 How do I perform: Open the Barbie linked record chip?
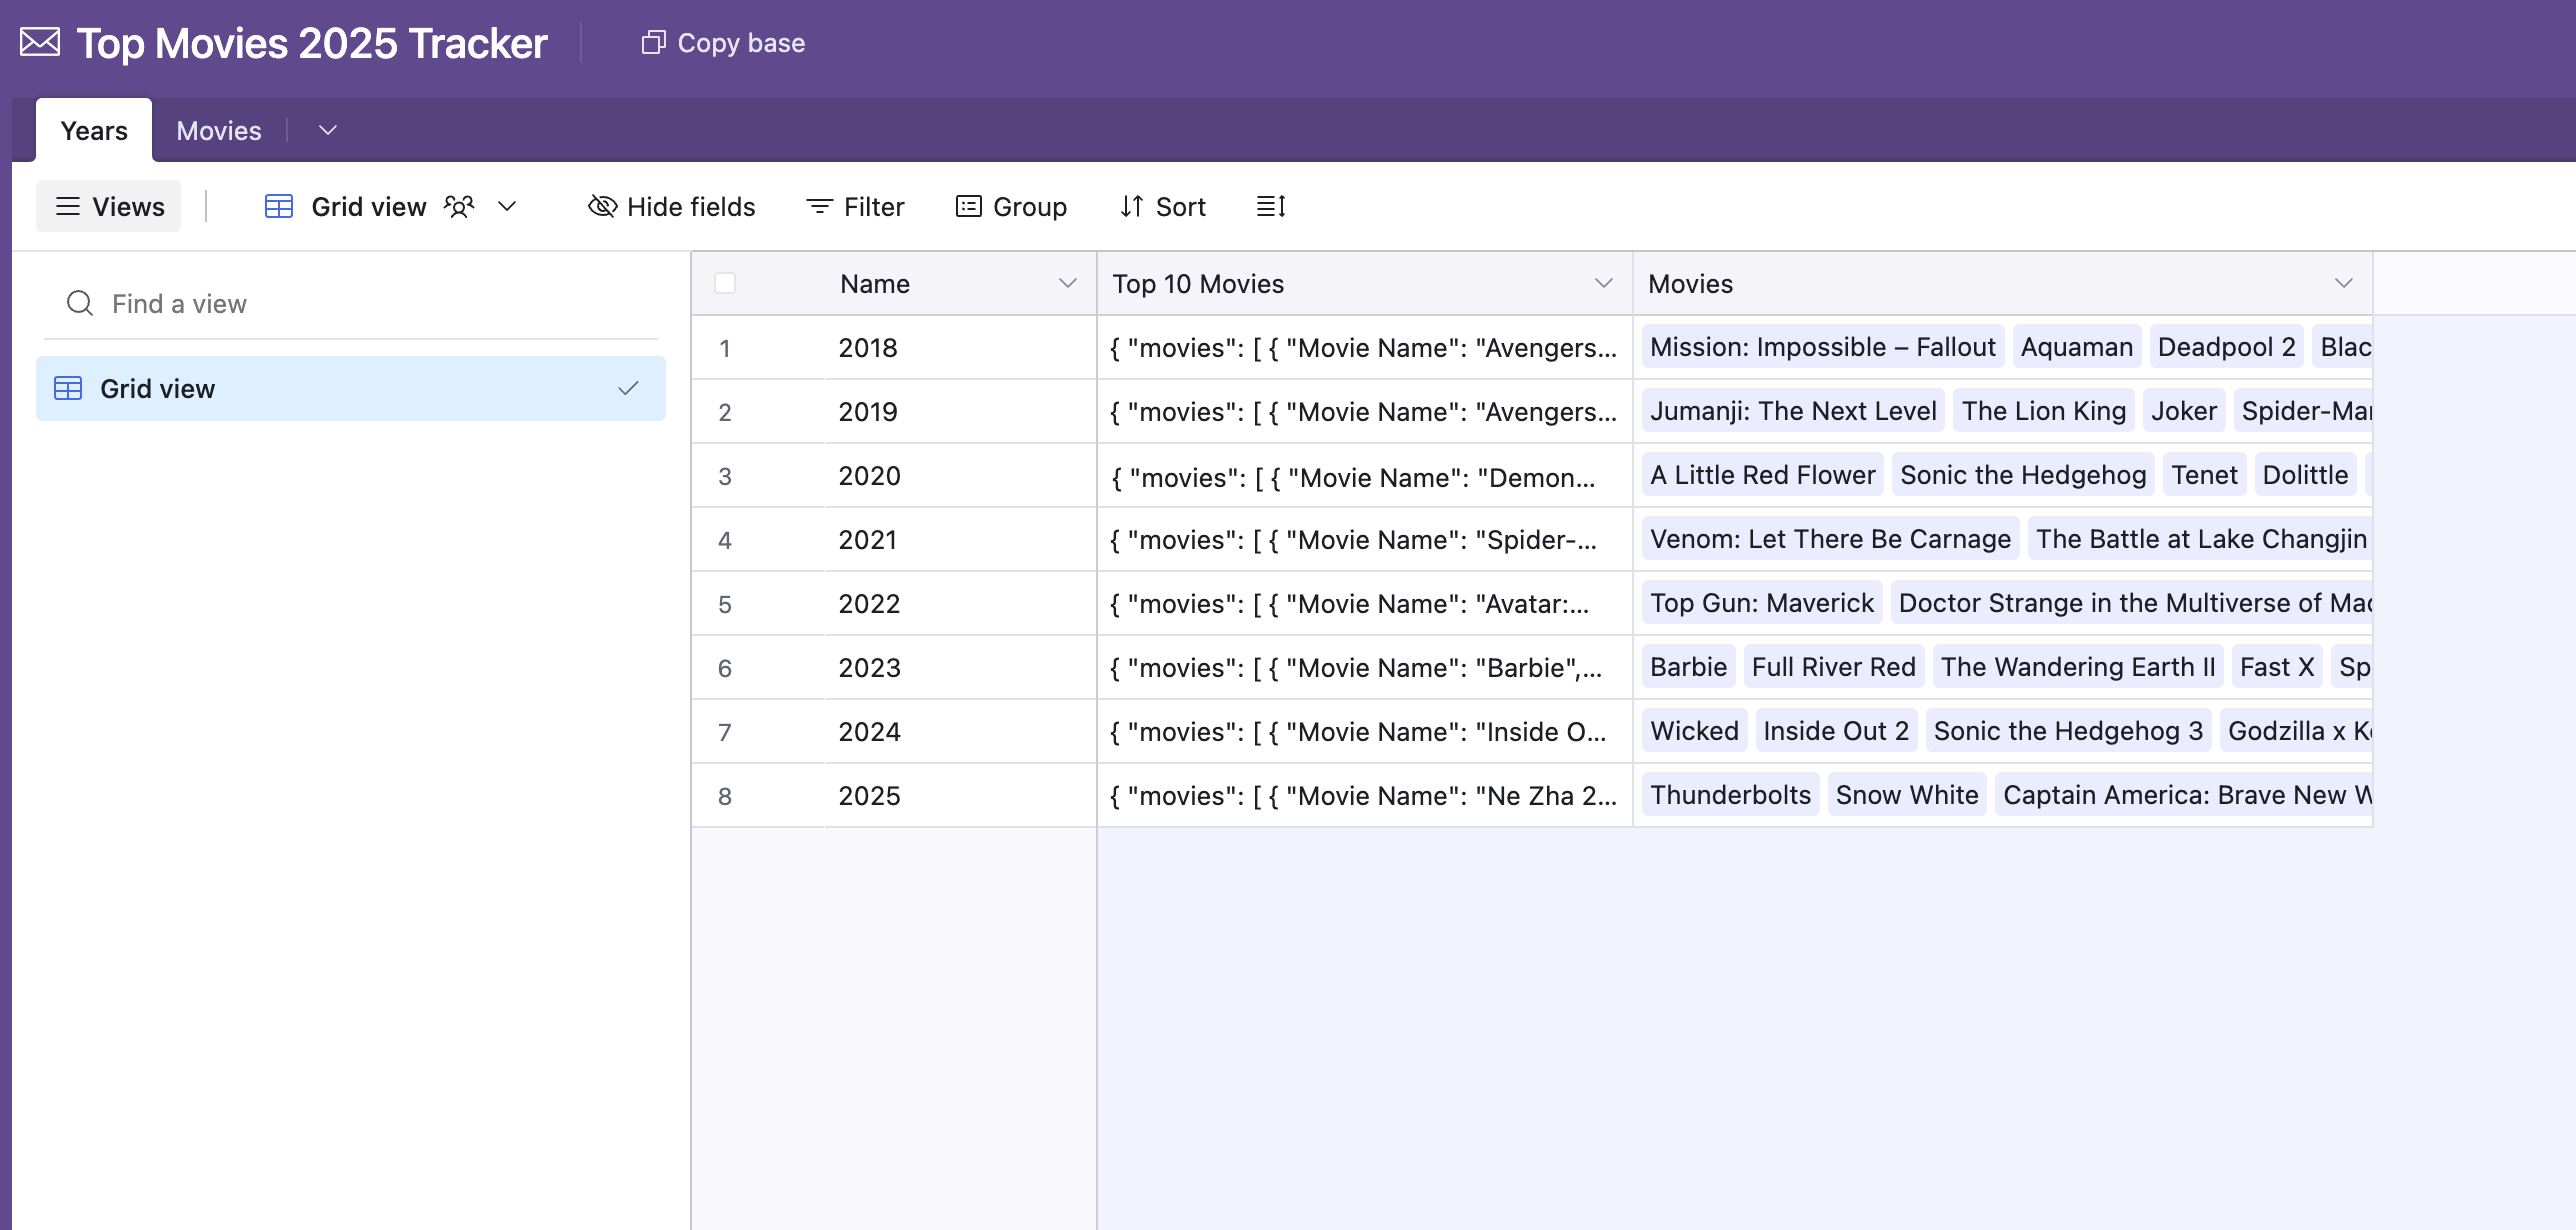click(1688, 666)
